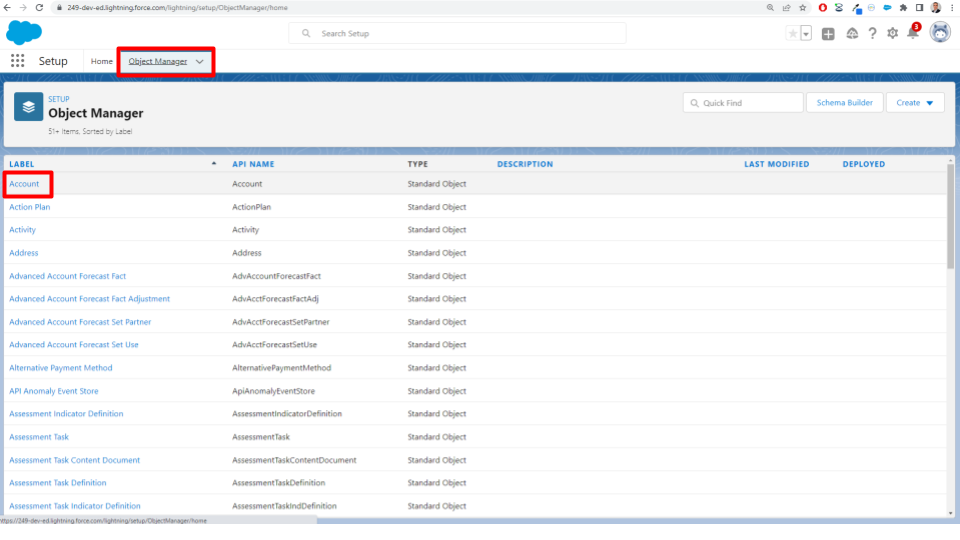Sort by the Description column header

point(525,164)
